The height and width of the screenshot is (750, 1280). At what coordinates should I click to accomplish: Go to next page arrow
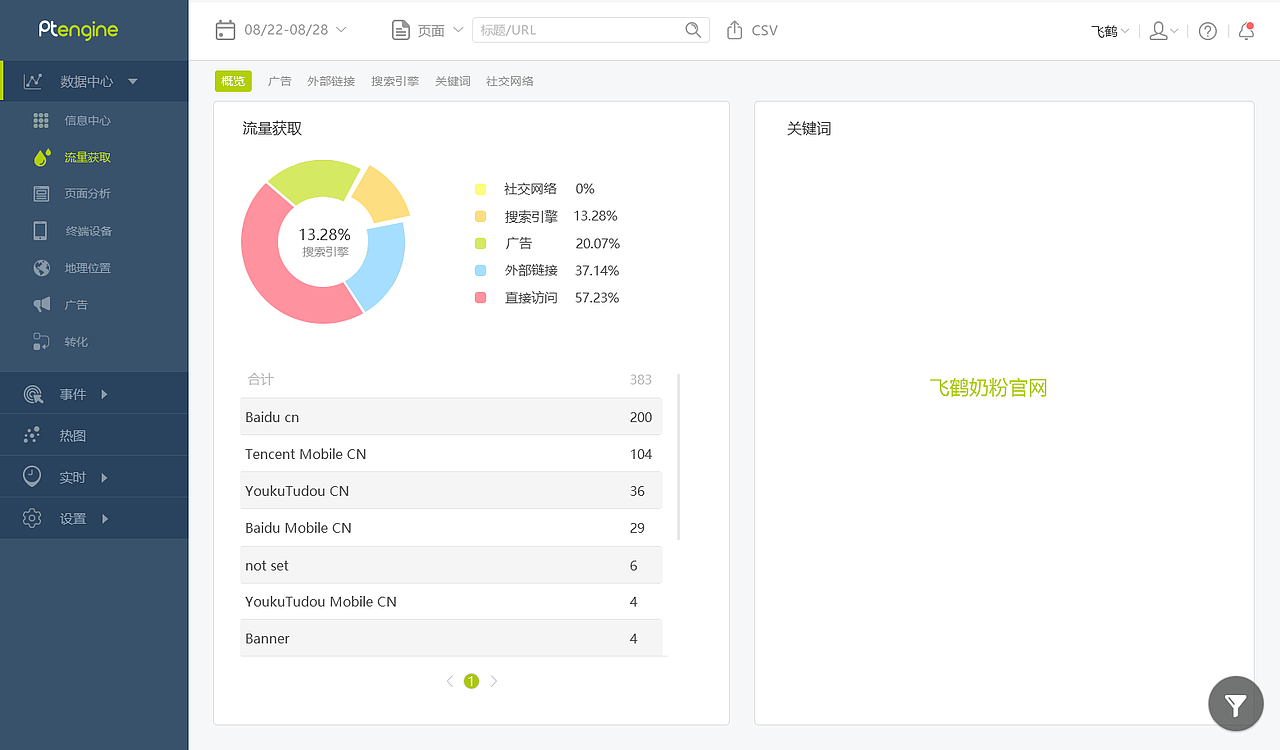pyautogui.click(x=494, y=681)
